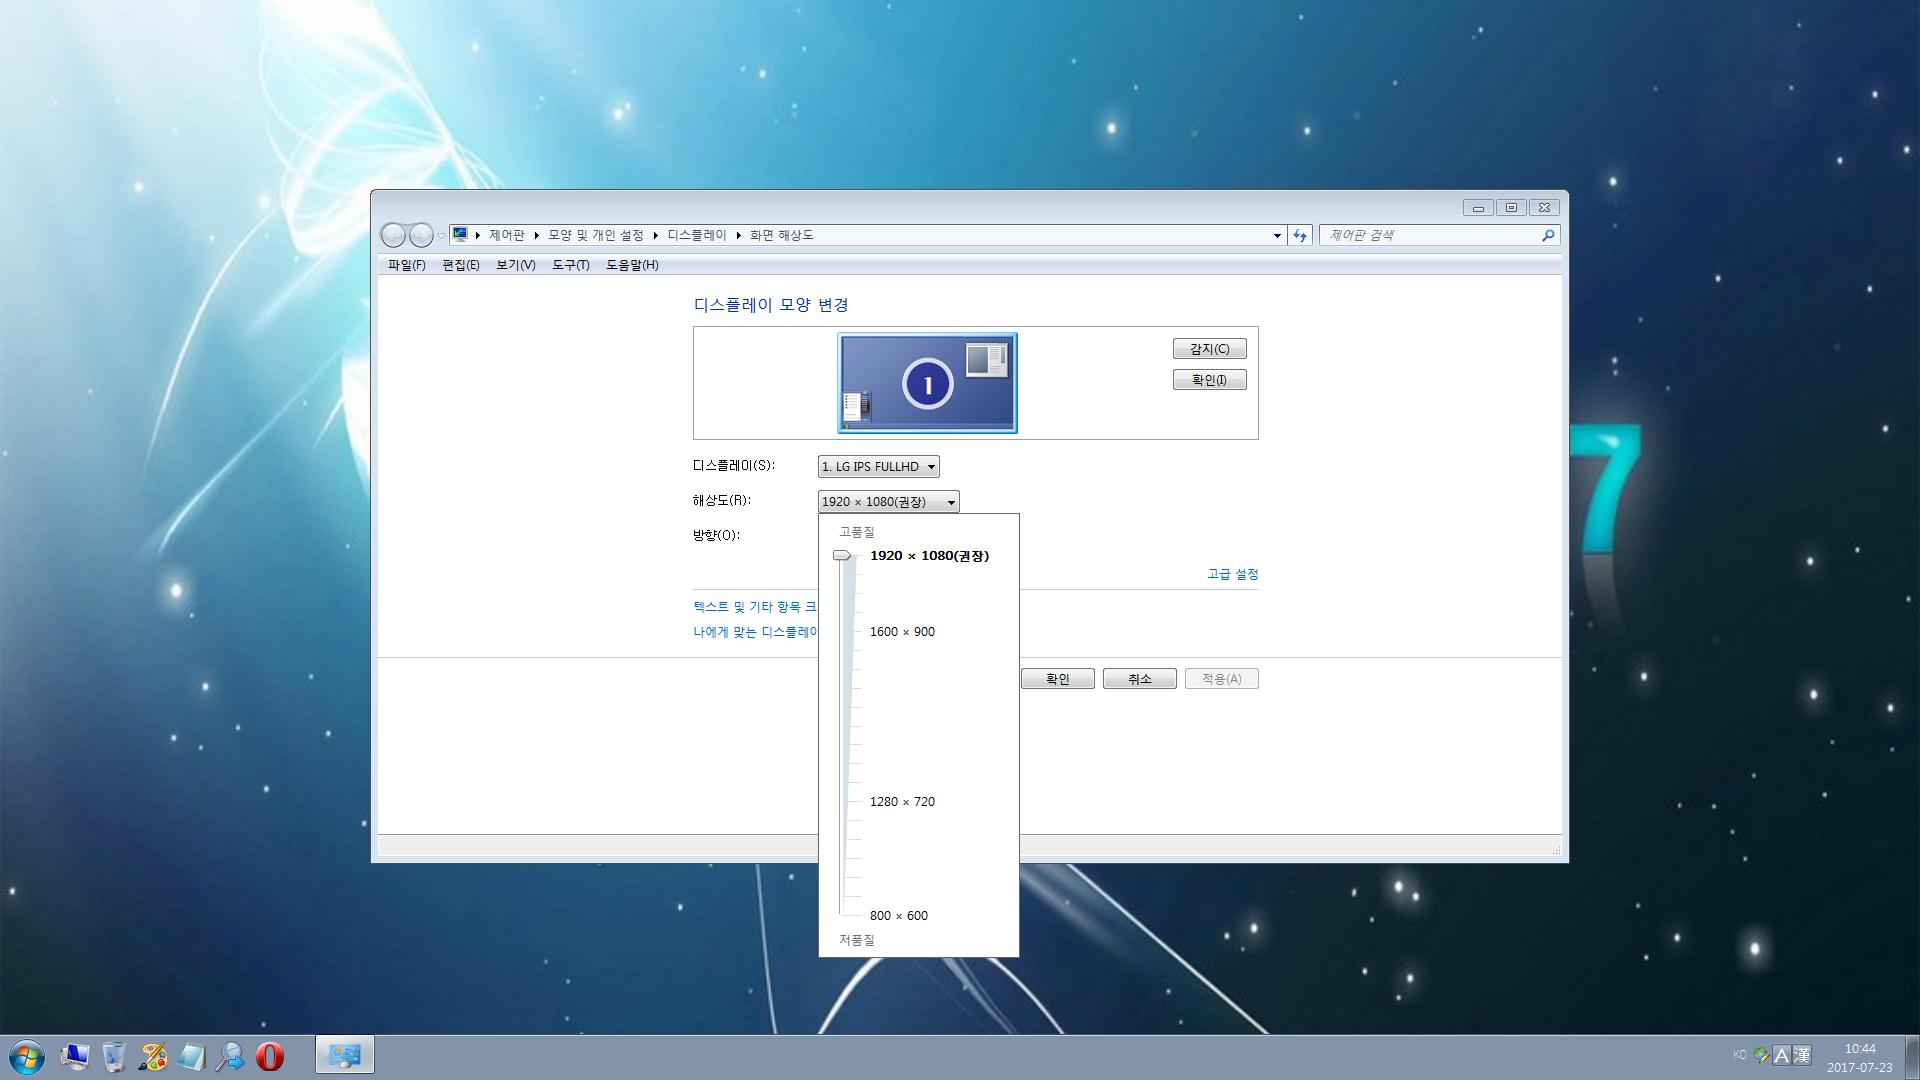The width and height of the screenshot is (1920, 1080).
Task: Select the monitor 1 preview thumbnail
Action: tap(927, 383)
